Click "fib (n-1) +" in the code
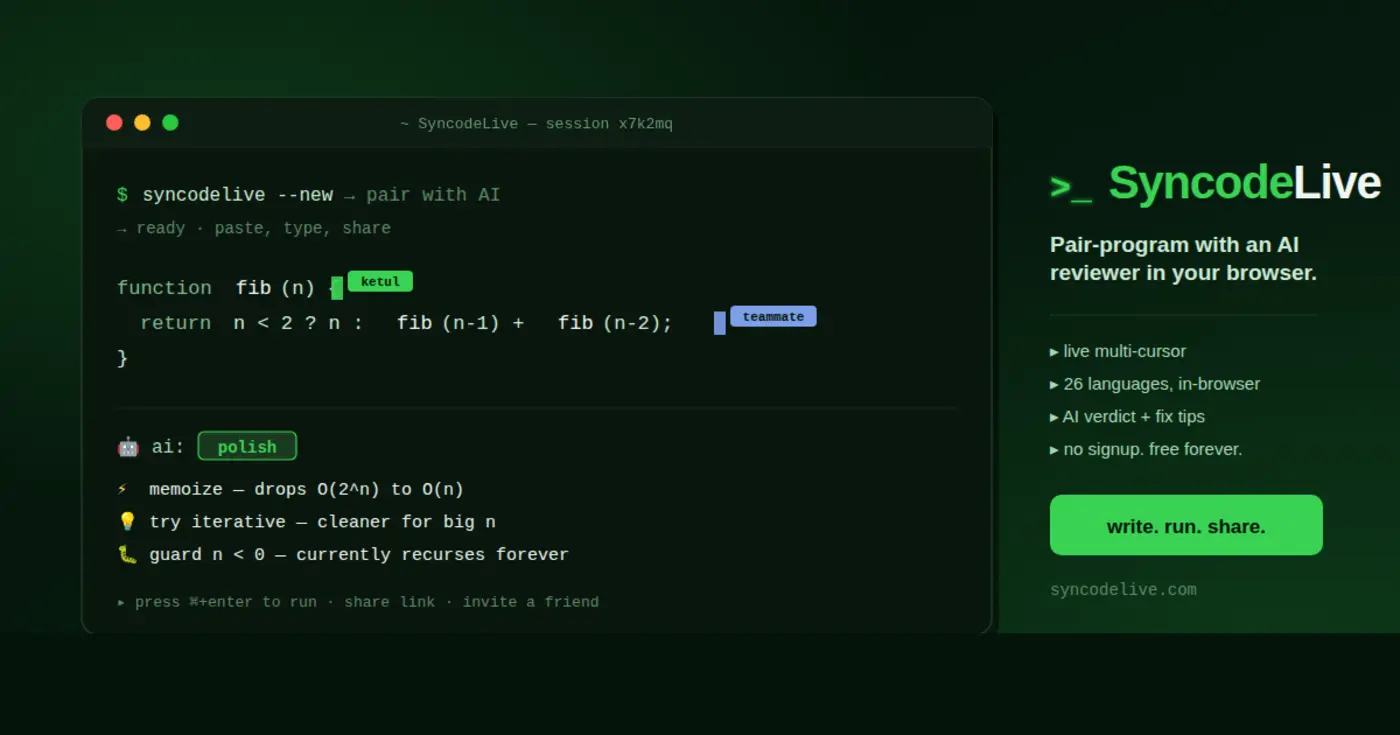Image resolution: width=1400 pixels, height=735 pixels. coord(460,323)
